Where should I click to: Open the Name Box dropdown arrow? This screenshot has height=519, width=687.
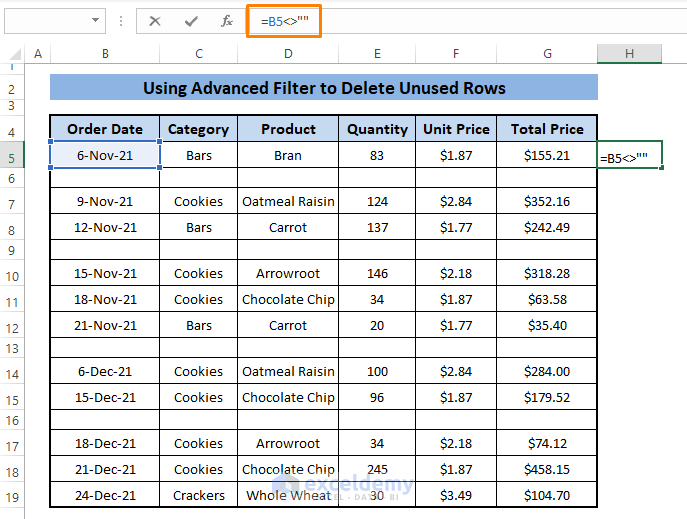pos(95,20)
